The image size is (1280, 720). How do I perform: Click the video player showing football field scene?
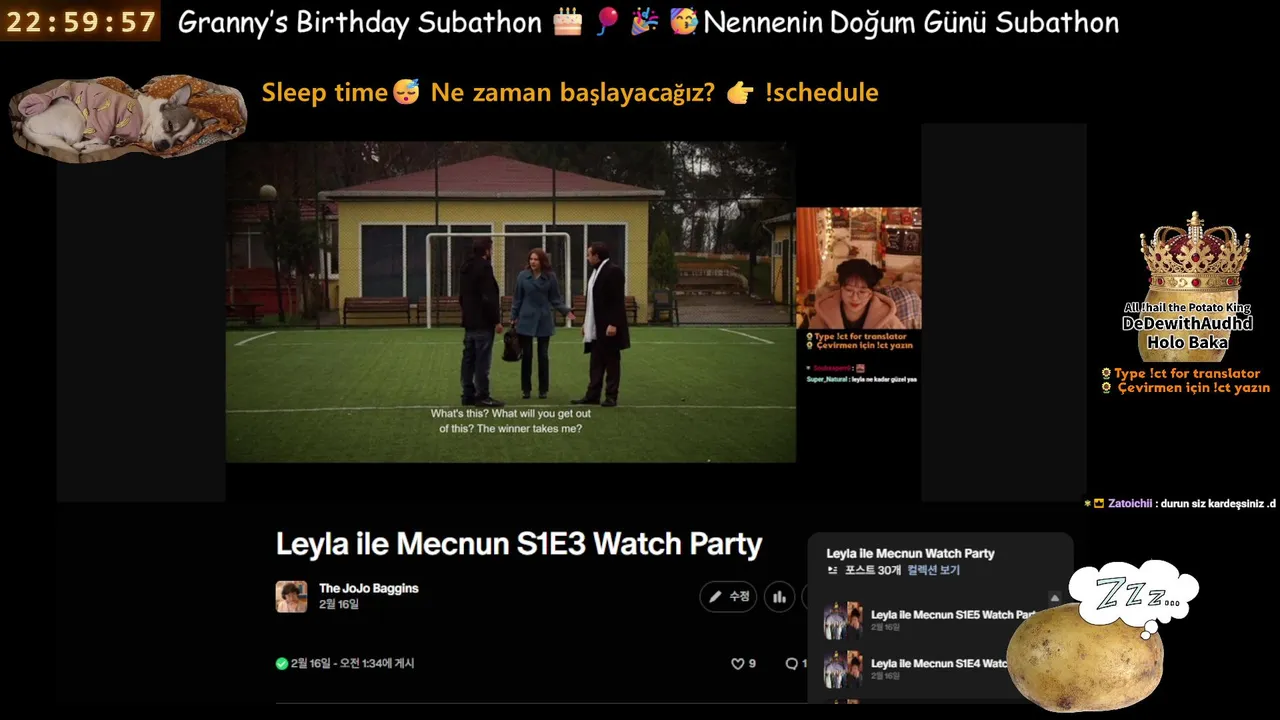(511, 302)
